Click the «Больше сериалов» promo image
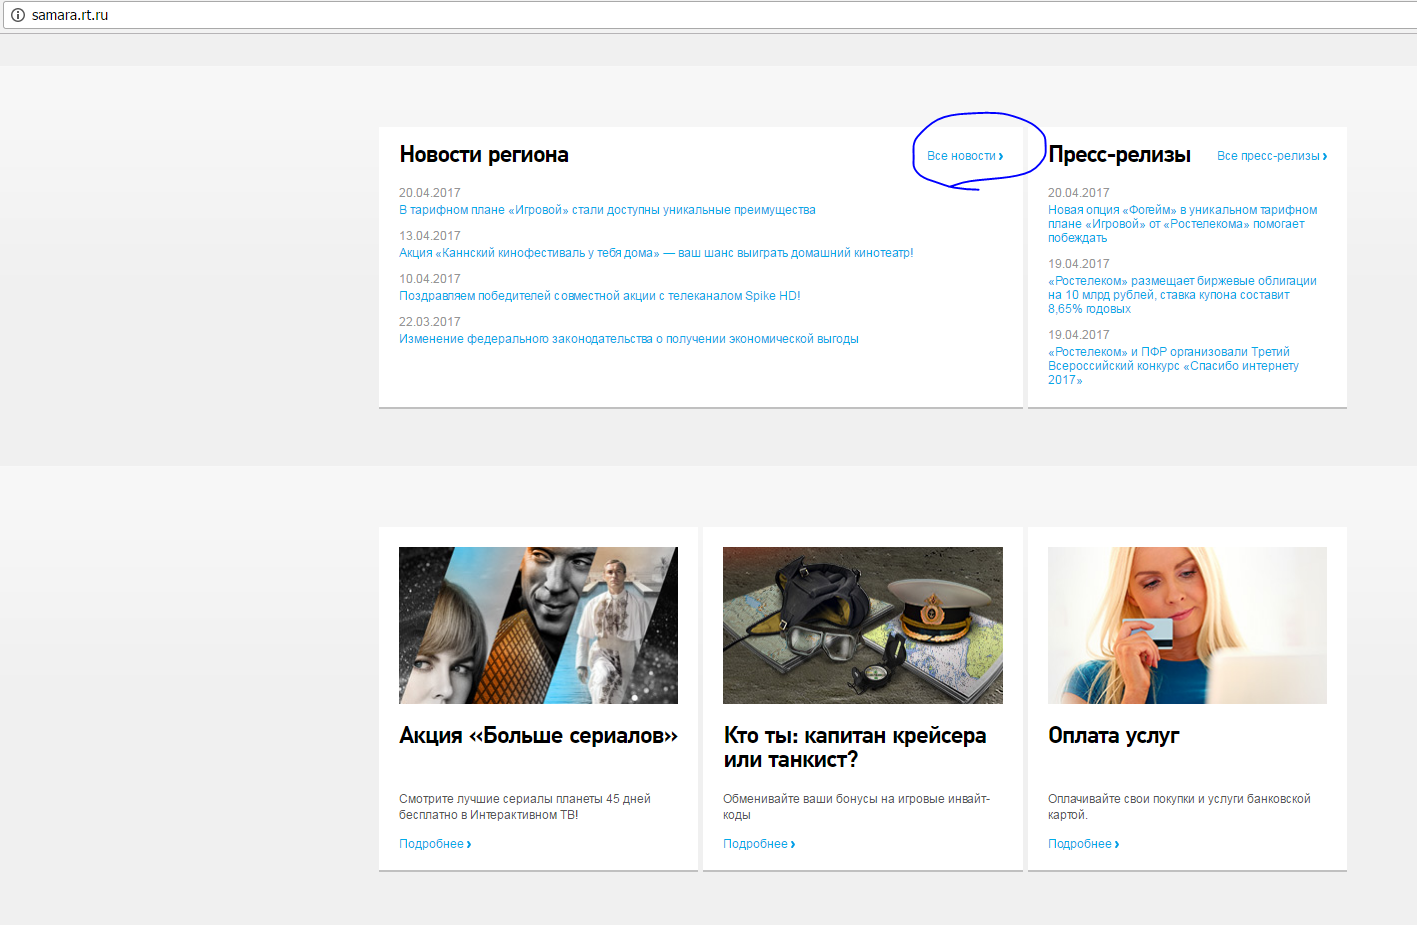The image size is (1417, 925). click(538, 625)
